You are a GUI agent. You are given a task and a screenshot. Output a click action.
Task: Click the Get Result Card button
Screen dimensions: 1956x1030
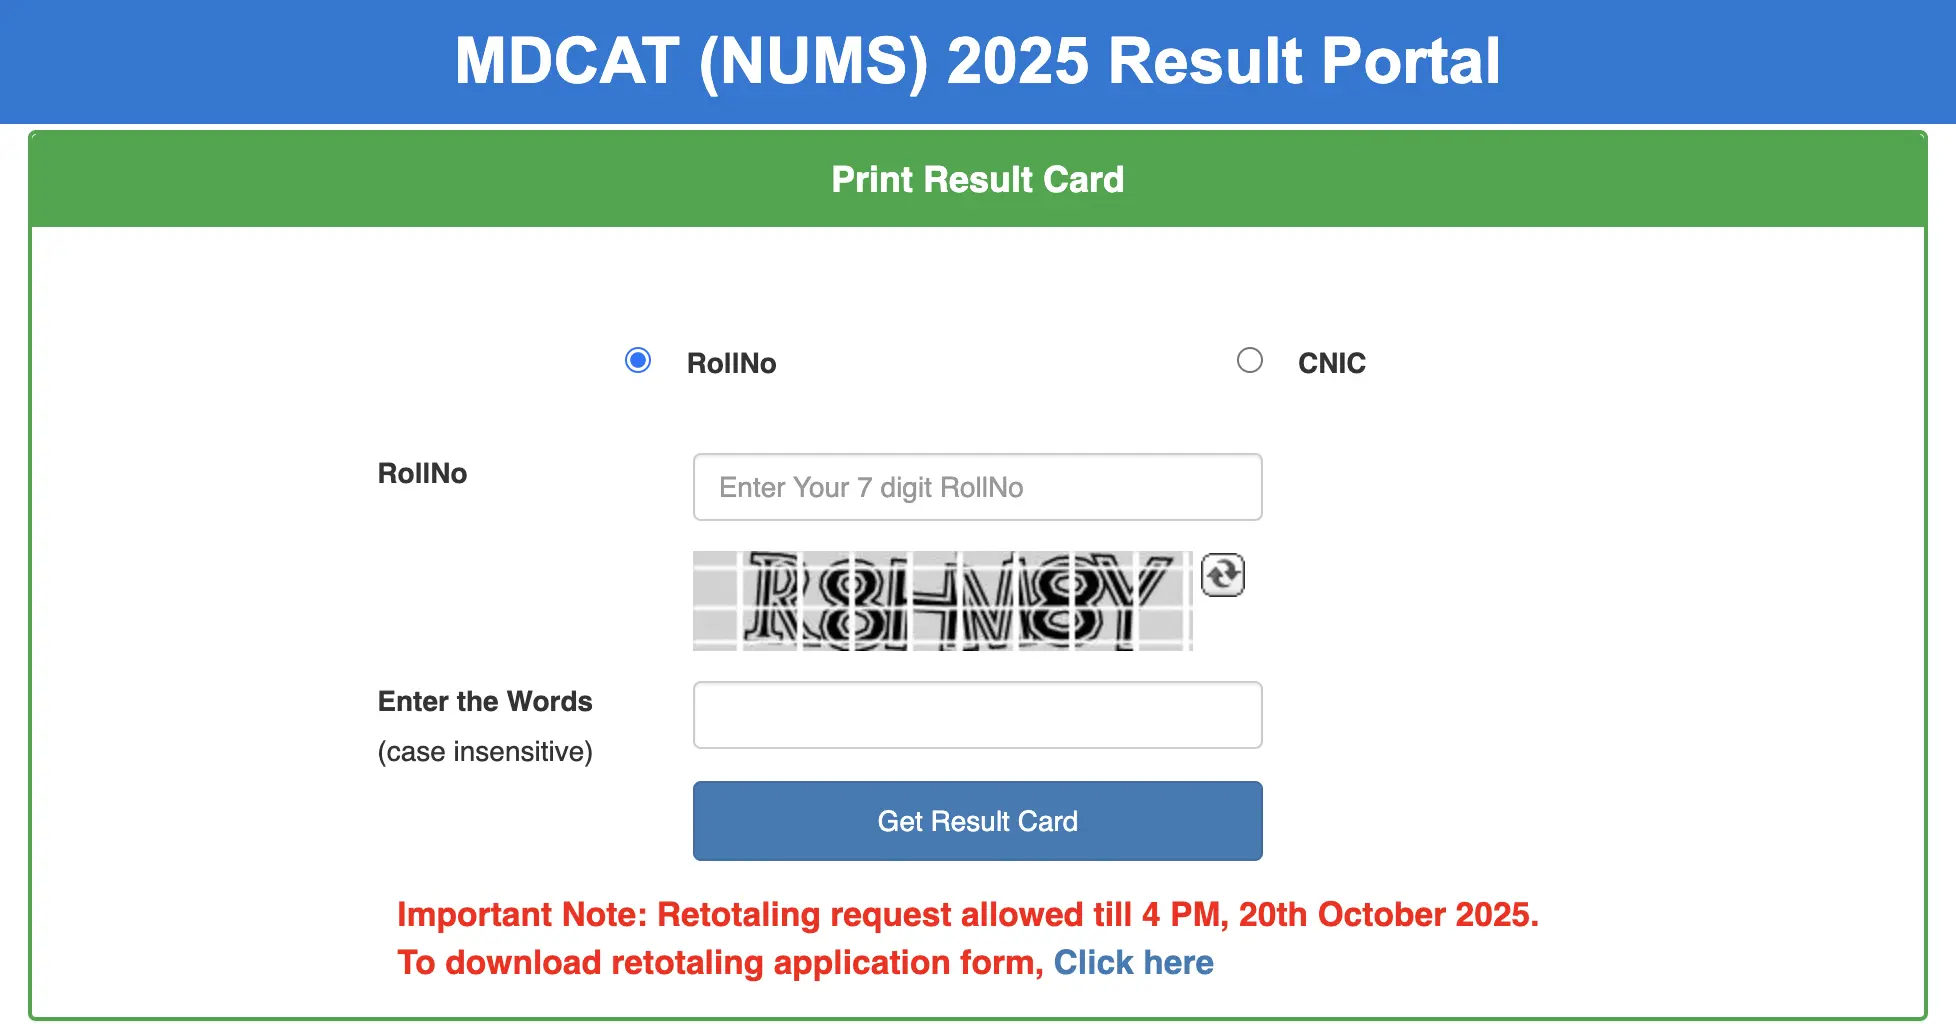coord(977,820)
